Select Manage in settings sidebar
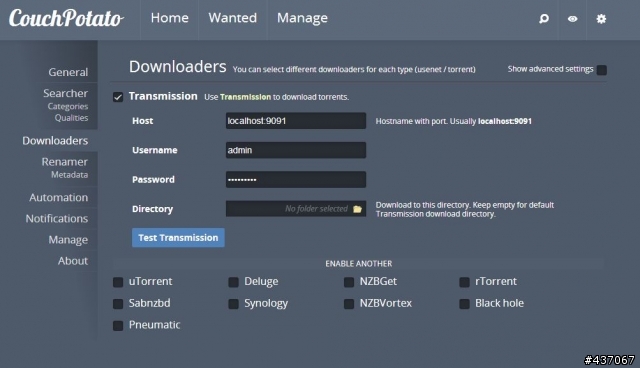This screenshot has height=368, width=640. pyautogui.click(x=68, y=240)
